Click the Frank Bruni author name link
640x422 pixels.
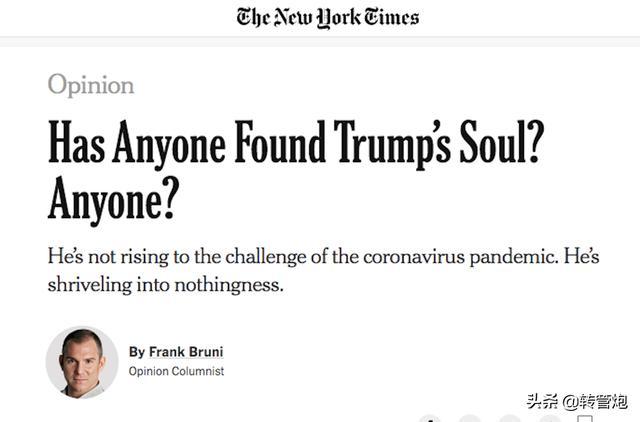pos(186,352)
